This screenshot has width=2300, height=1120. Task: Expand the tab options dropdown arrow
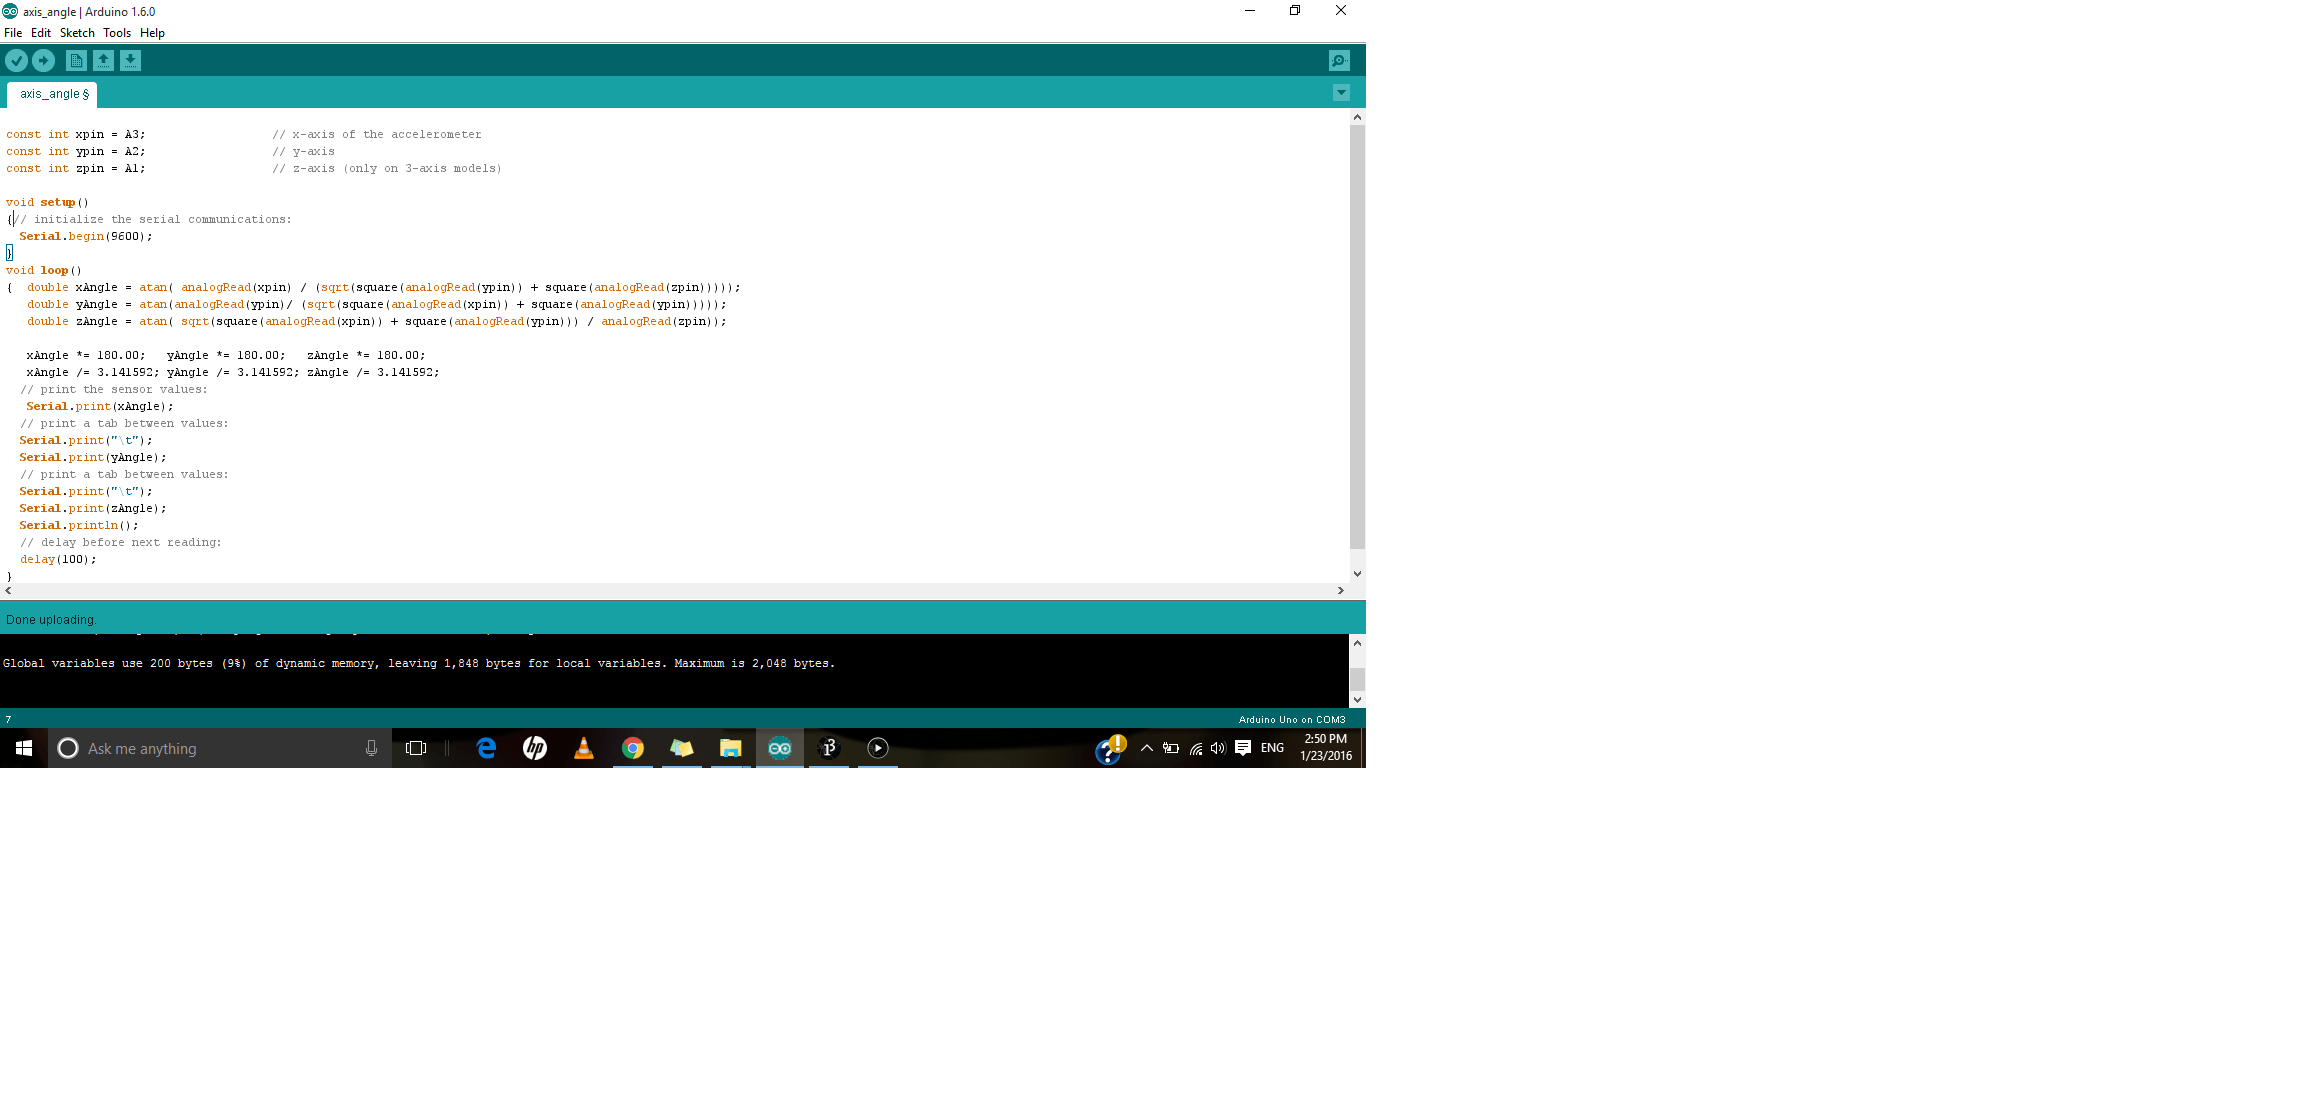pyautogui.click(x=1341, y=93)
